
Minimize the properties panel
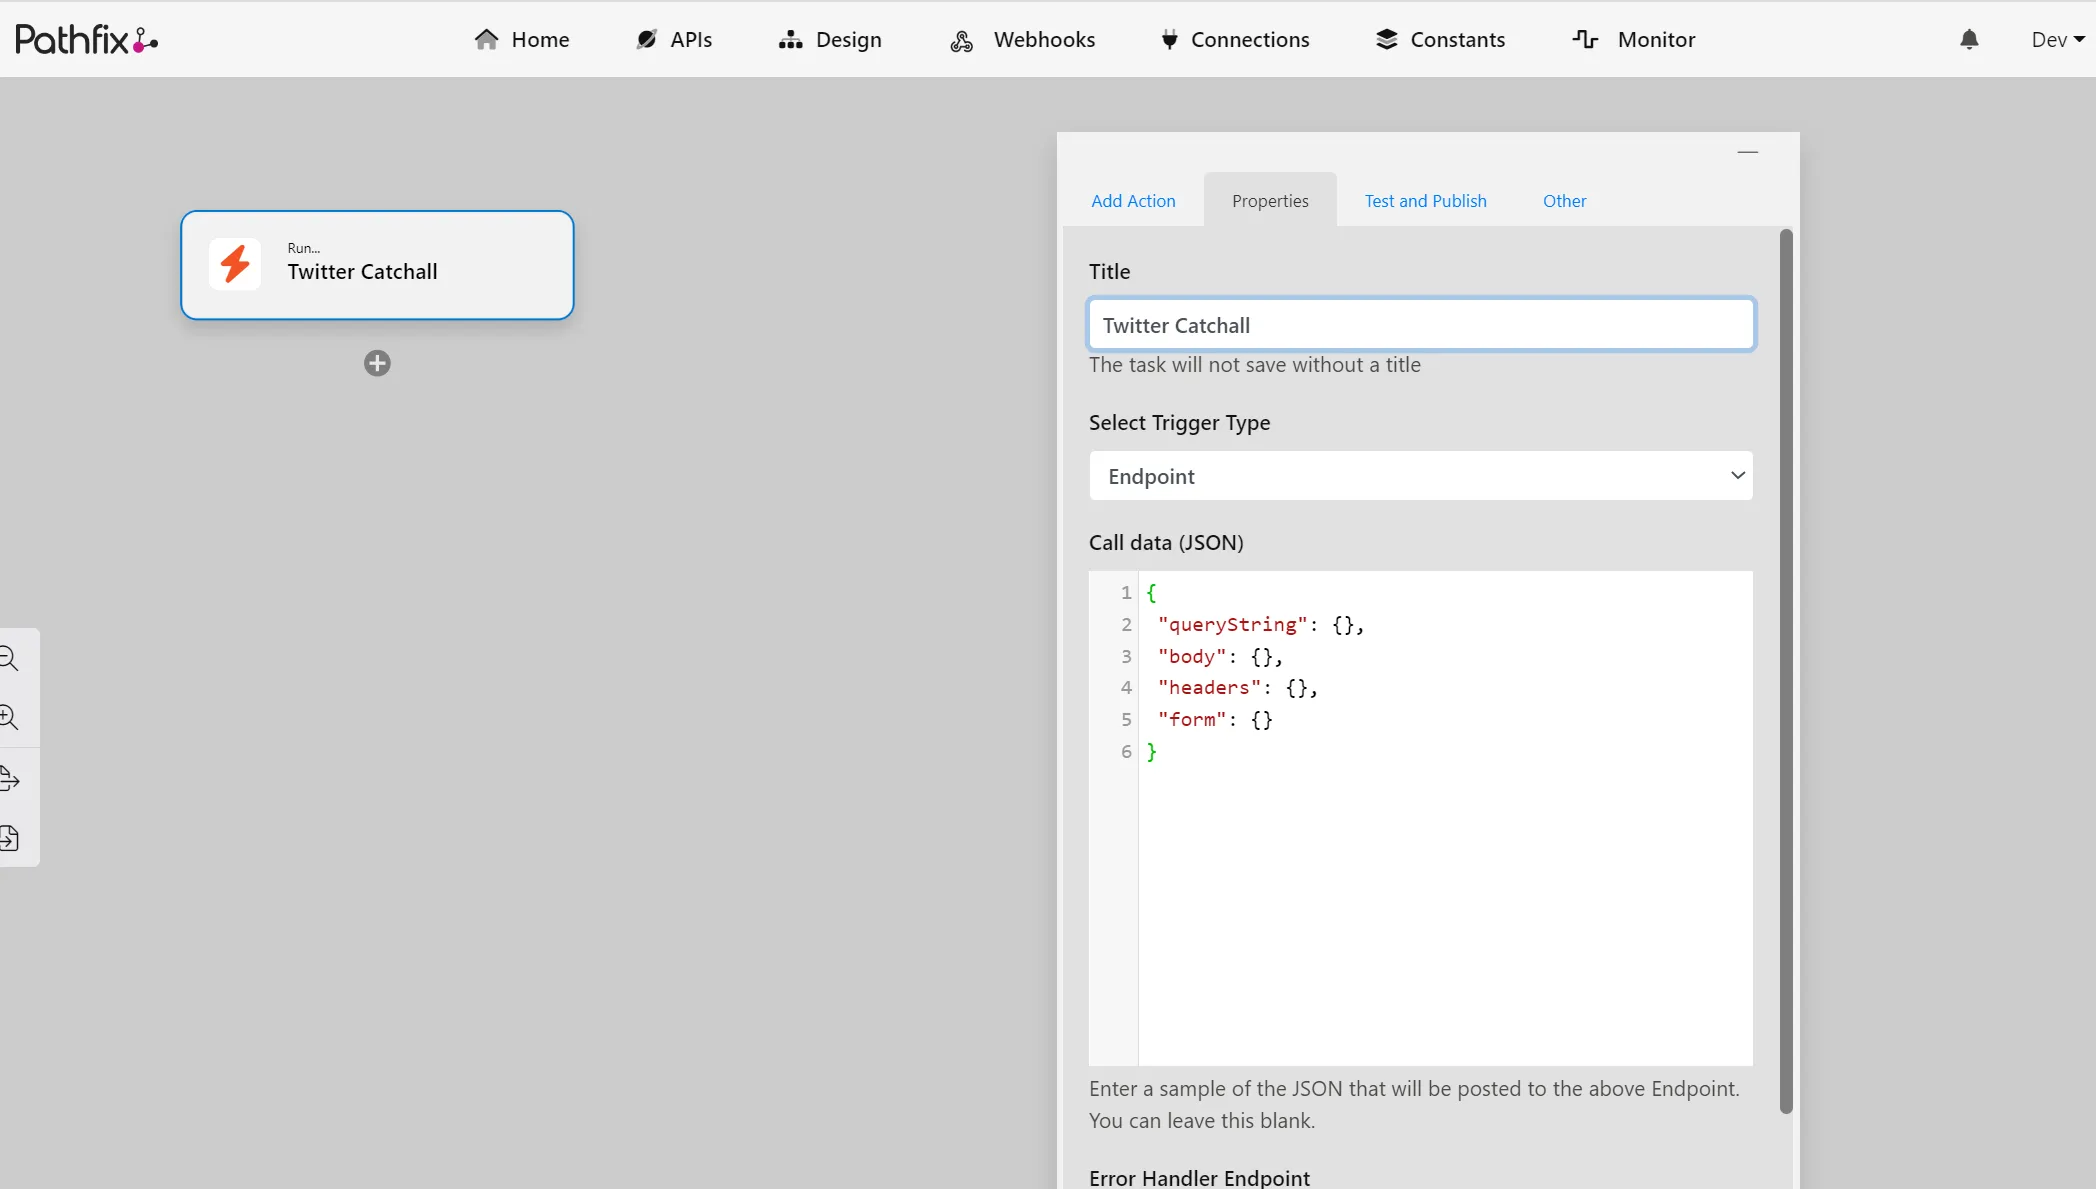(x=1748, y=152)
